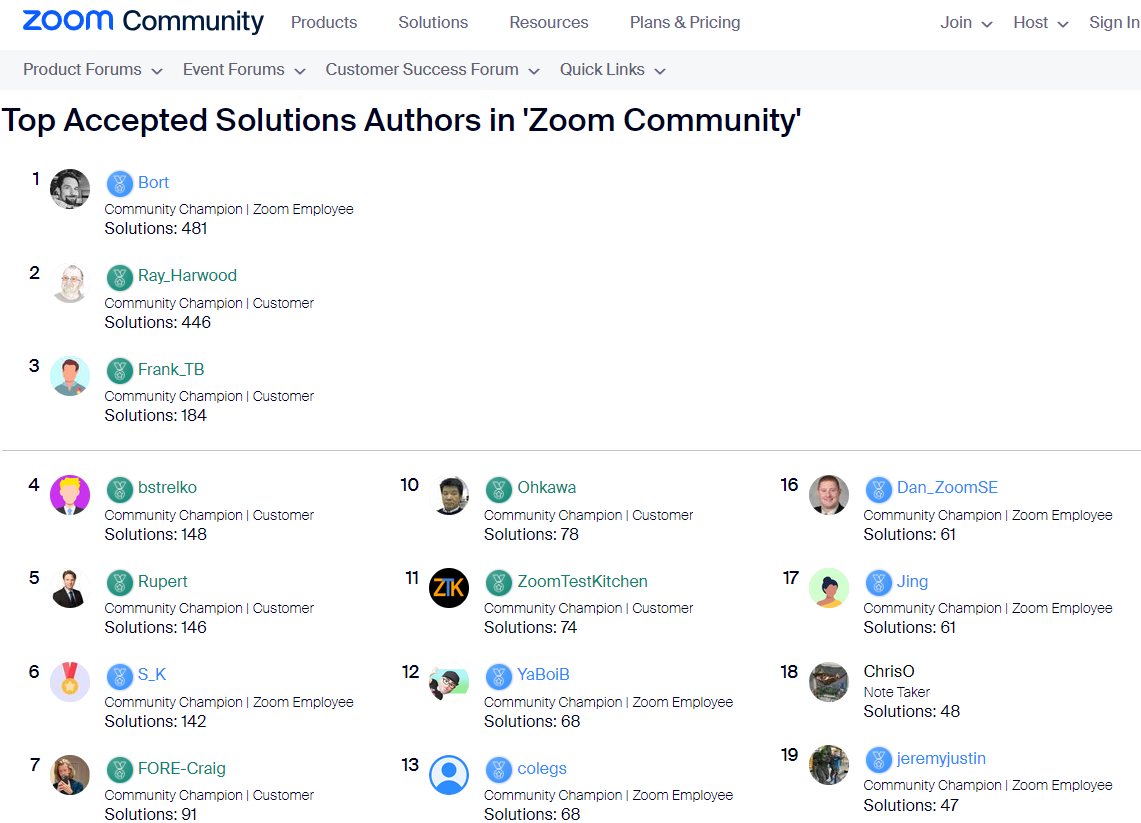Open bstrelko's purple avatar
1141x823 pixels.
[70, 495]
